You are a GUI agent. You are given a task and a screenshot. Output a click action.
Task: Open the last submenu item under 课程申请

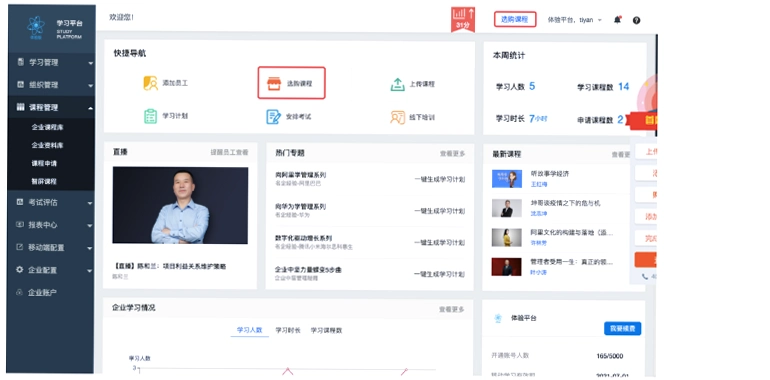click(44, 181)
